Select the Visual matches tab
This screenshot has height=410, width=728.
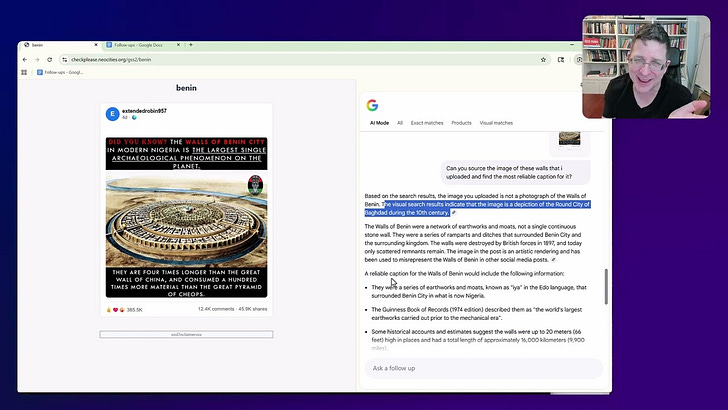tap(496, 123)
